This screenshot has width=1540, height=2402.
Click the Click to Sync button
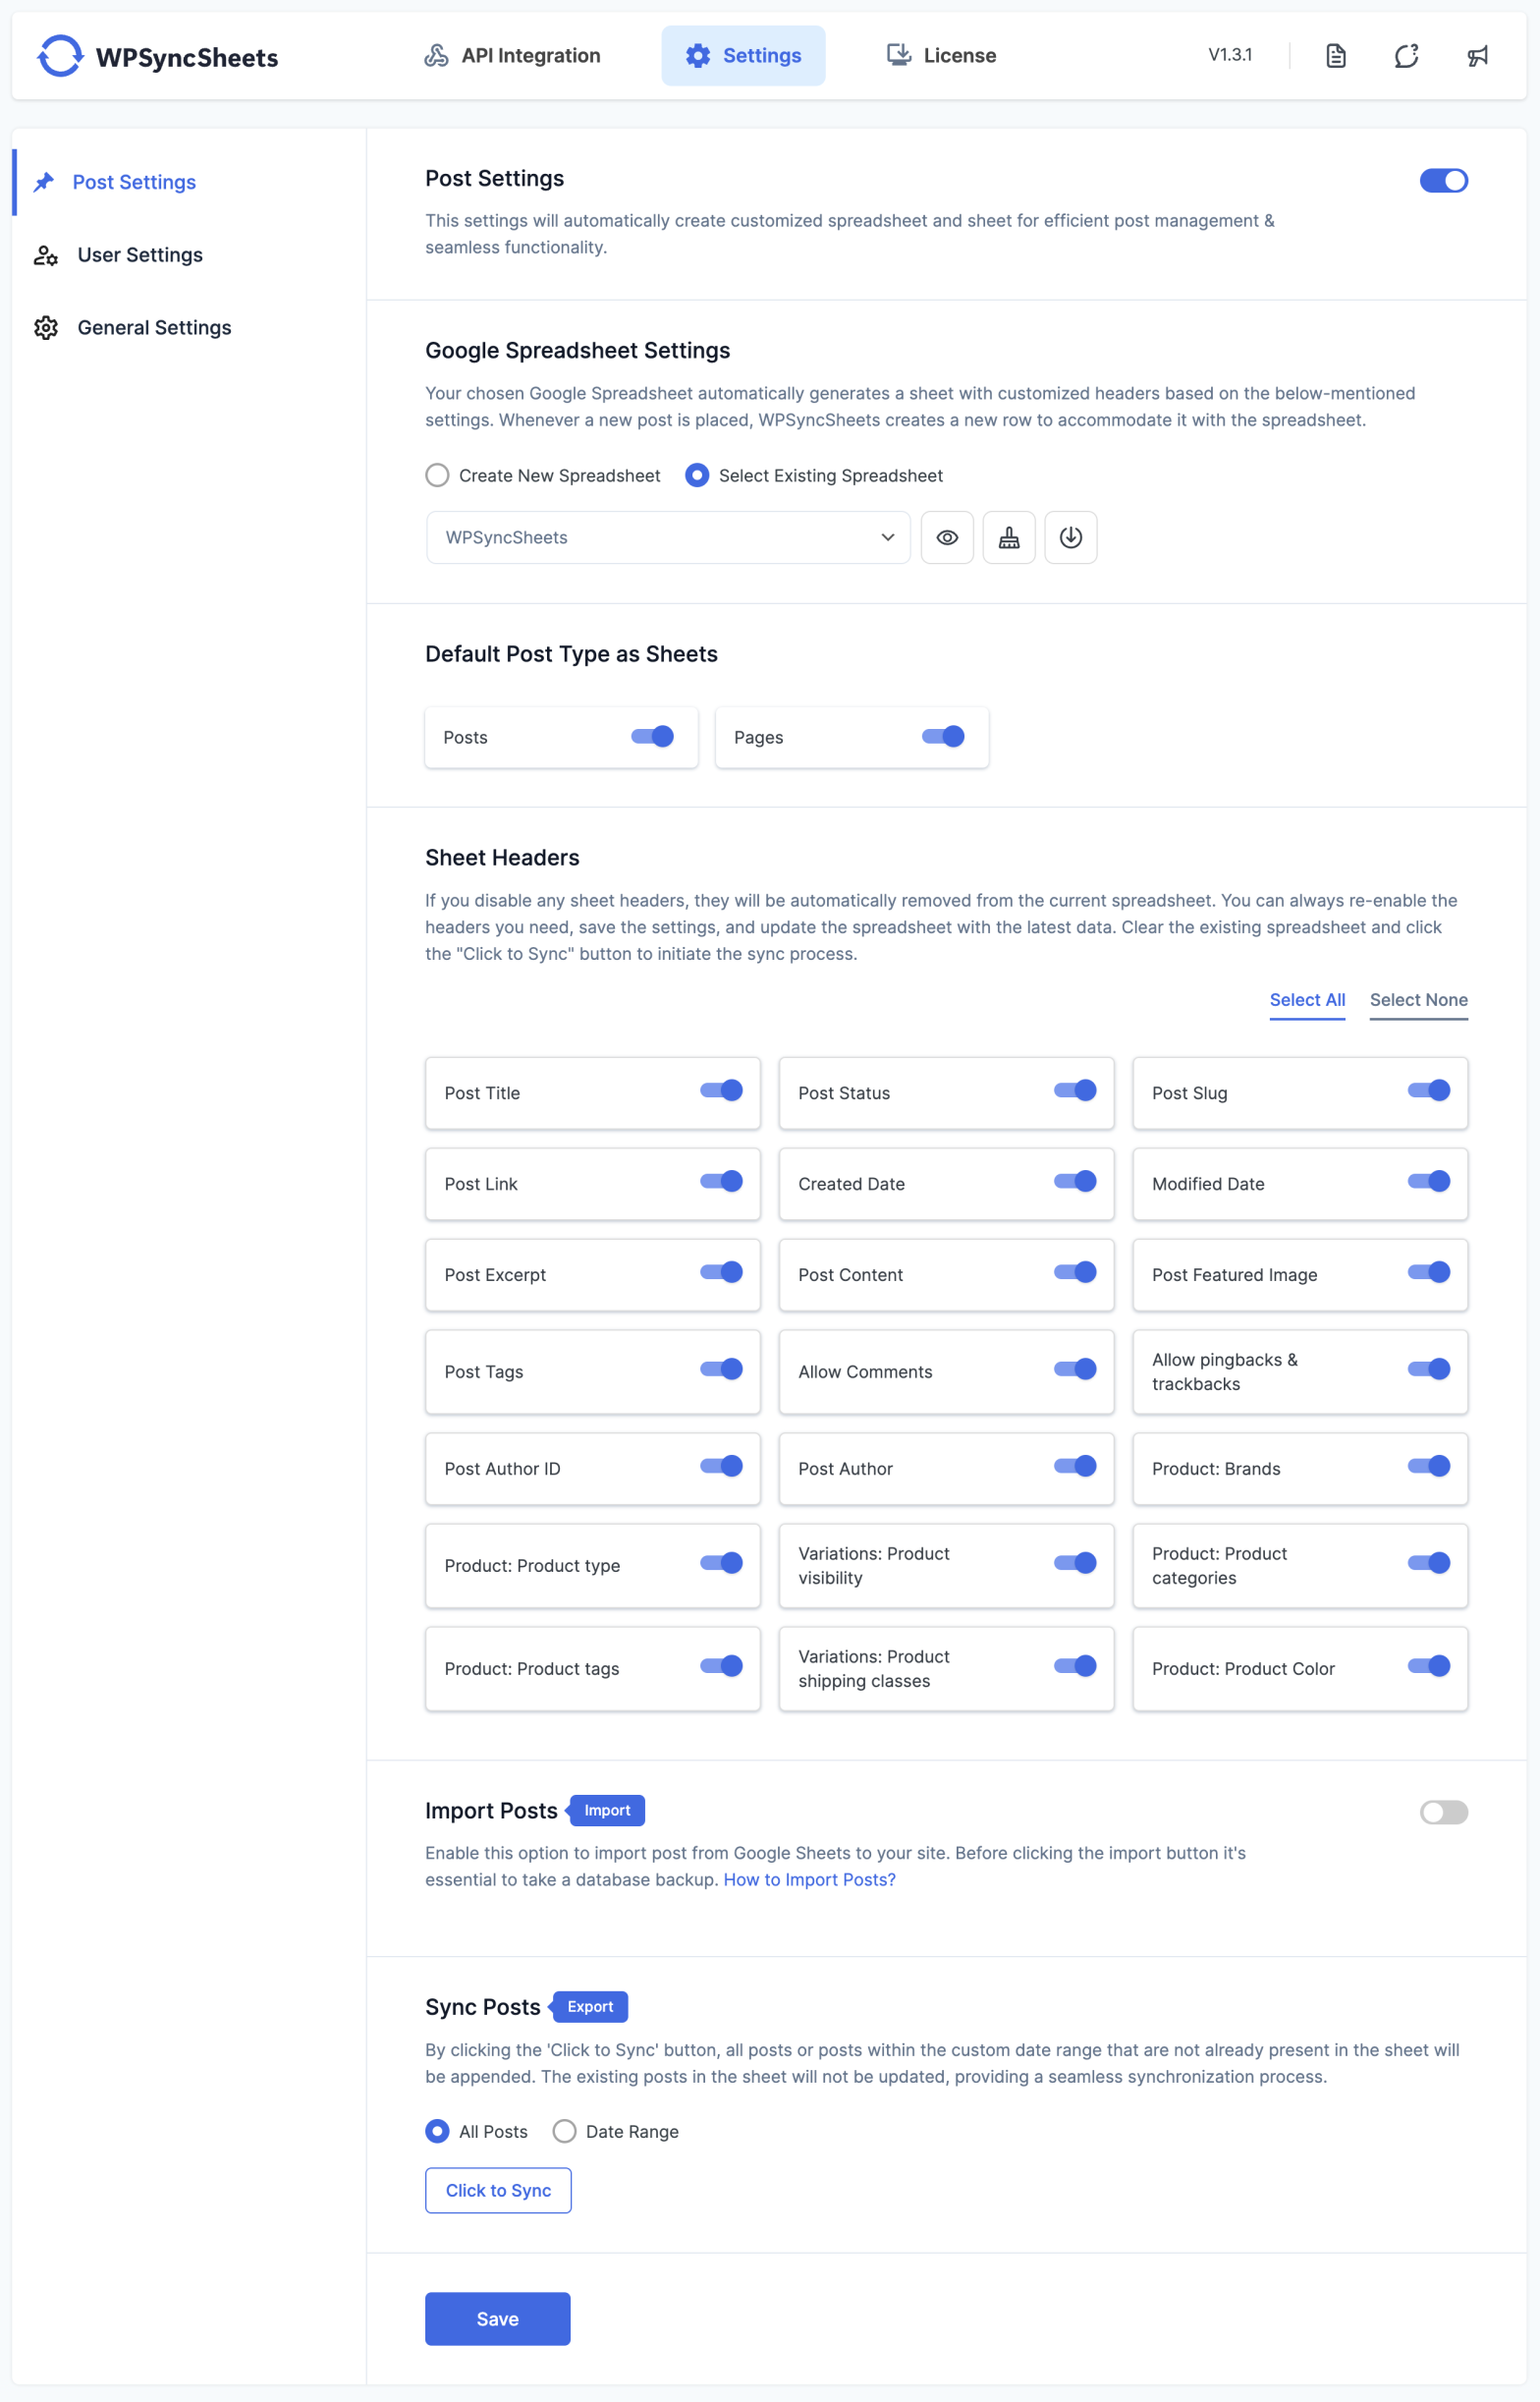pyautogui.click(x=498, y=2191)
